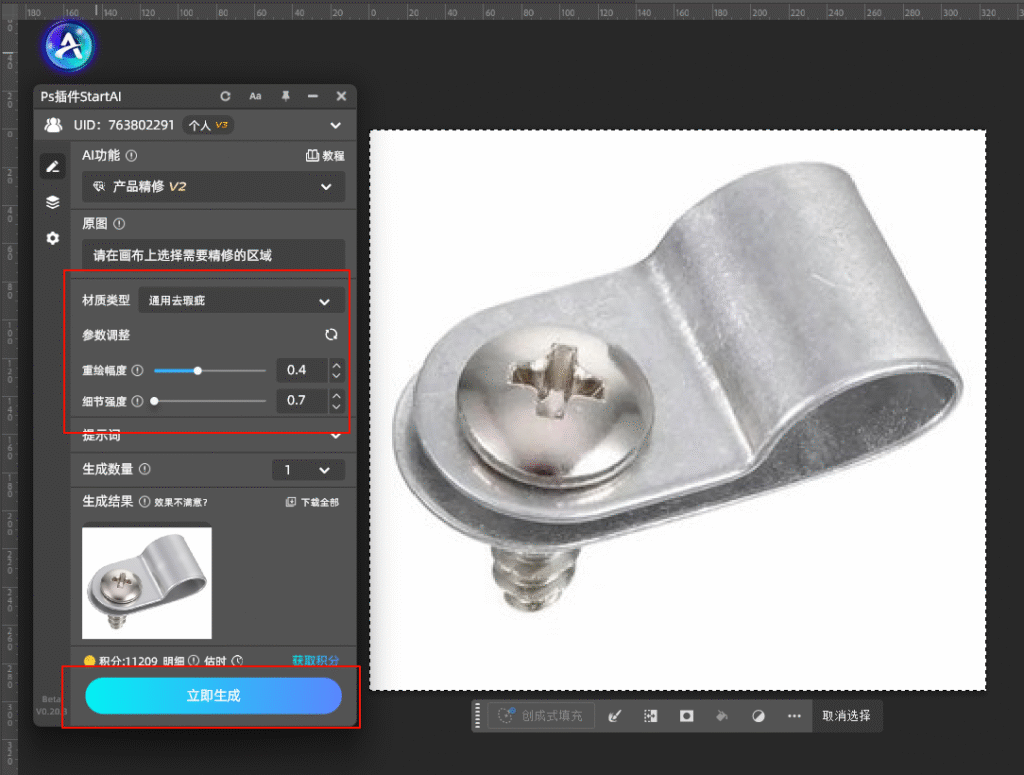
Task: Reset parameters with the 参数调整 refresh icon
Action: [331, 335]
